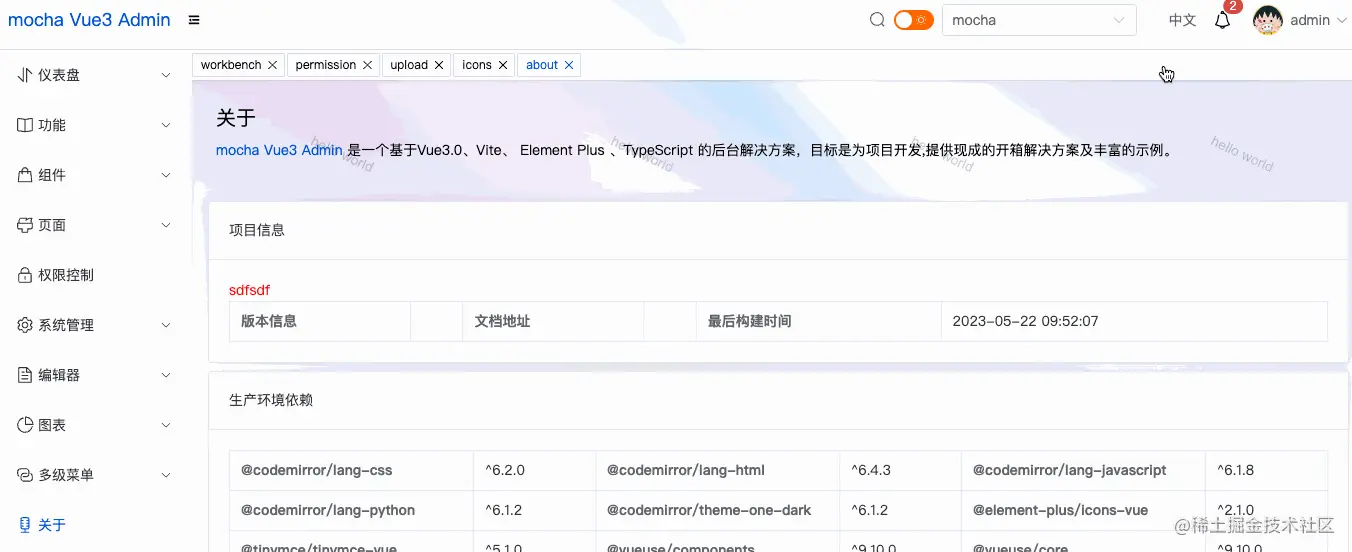Click the @codemirror/lang-css cell

(x=352, y=470)
